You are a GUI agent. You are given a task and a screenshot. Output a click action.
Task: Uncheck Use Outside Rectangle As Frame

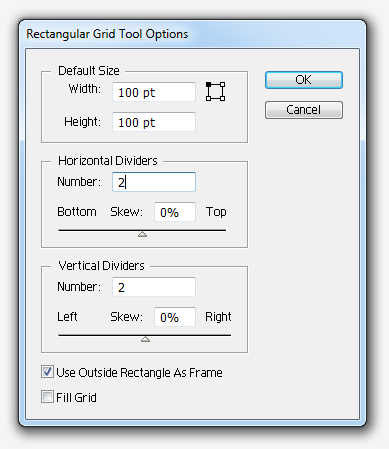(x=47, y=371)
